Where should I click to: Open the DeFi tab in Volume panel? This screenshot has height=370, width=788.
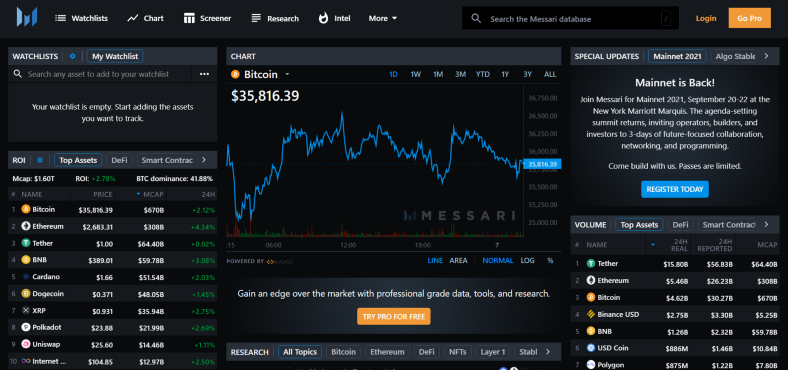click(x=680, y=225)
